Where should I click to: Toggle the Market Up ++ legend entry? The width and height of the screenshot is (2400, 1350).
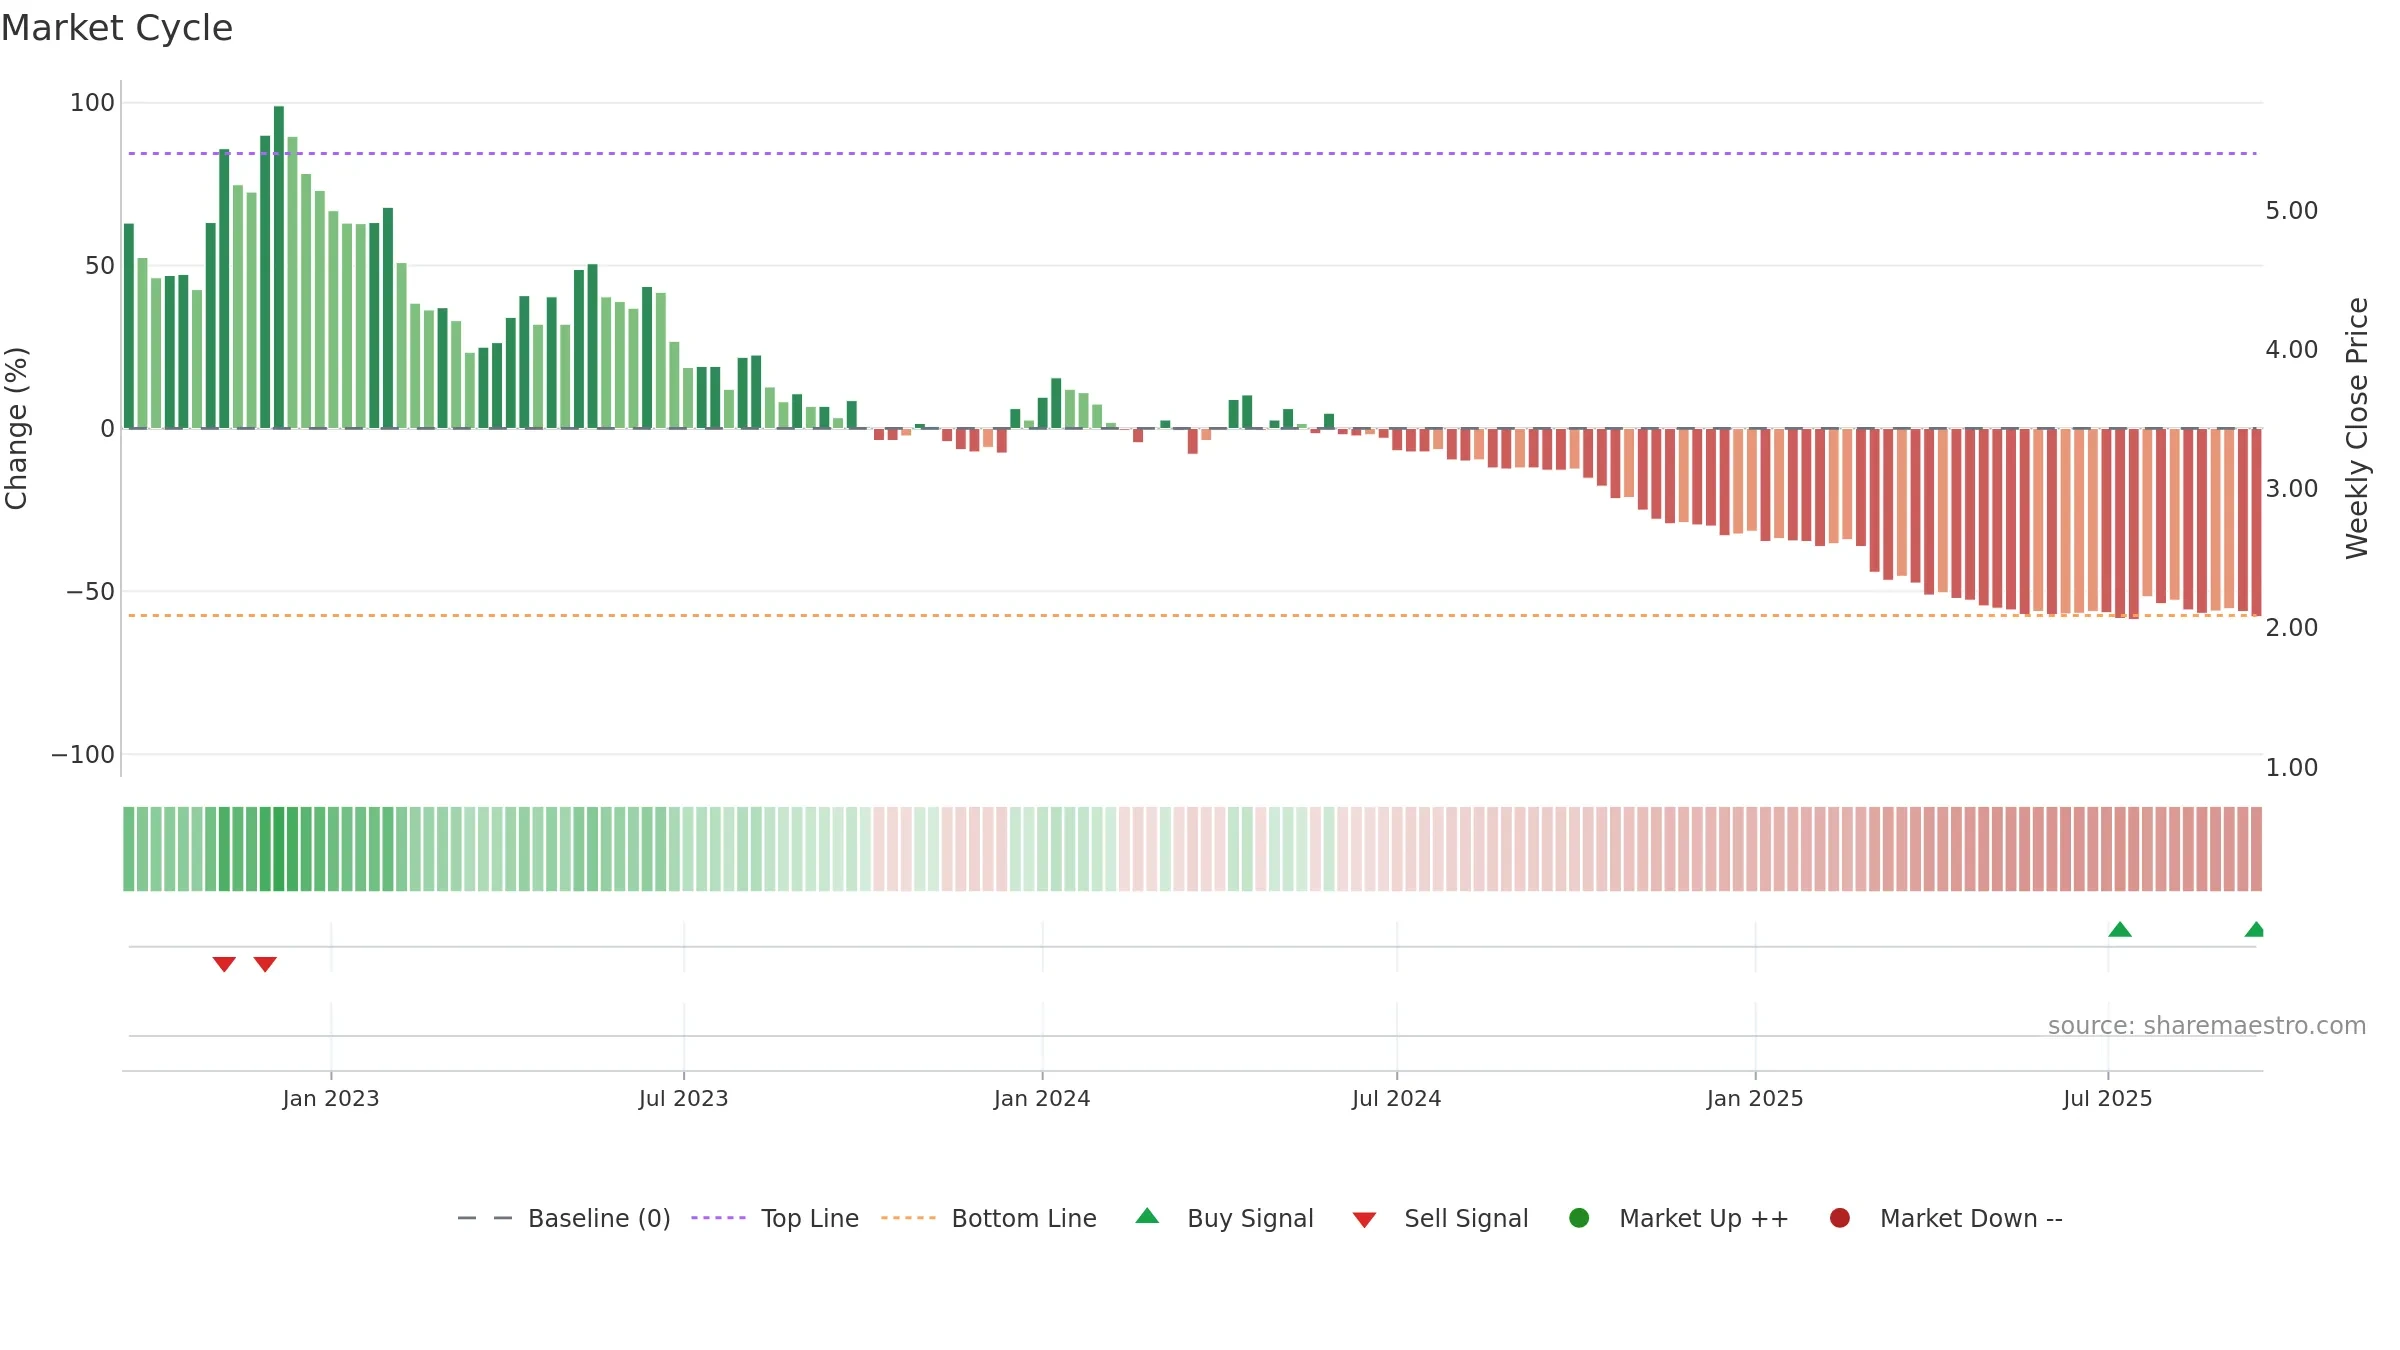[1679, 1218]
